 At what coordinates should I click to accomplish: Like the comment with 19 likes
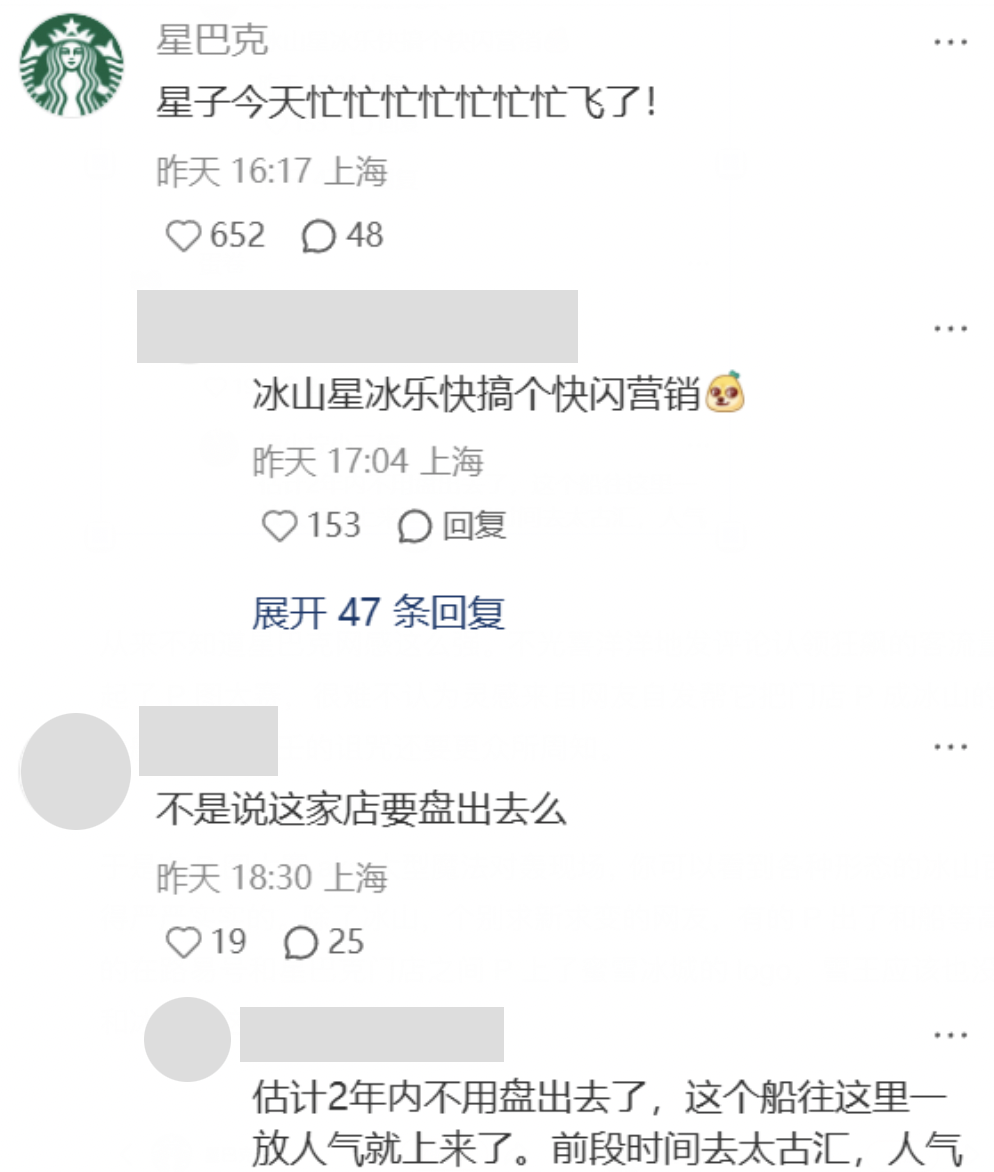click(183, 942)
